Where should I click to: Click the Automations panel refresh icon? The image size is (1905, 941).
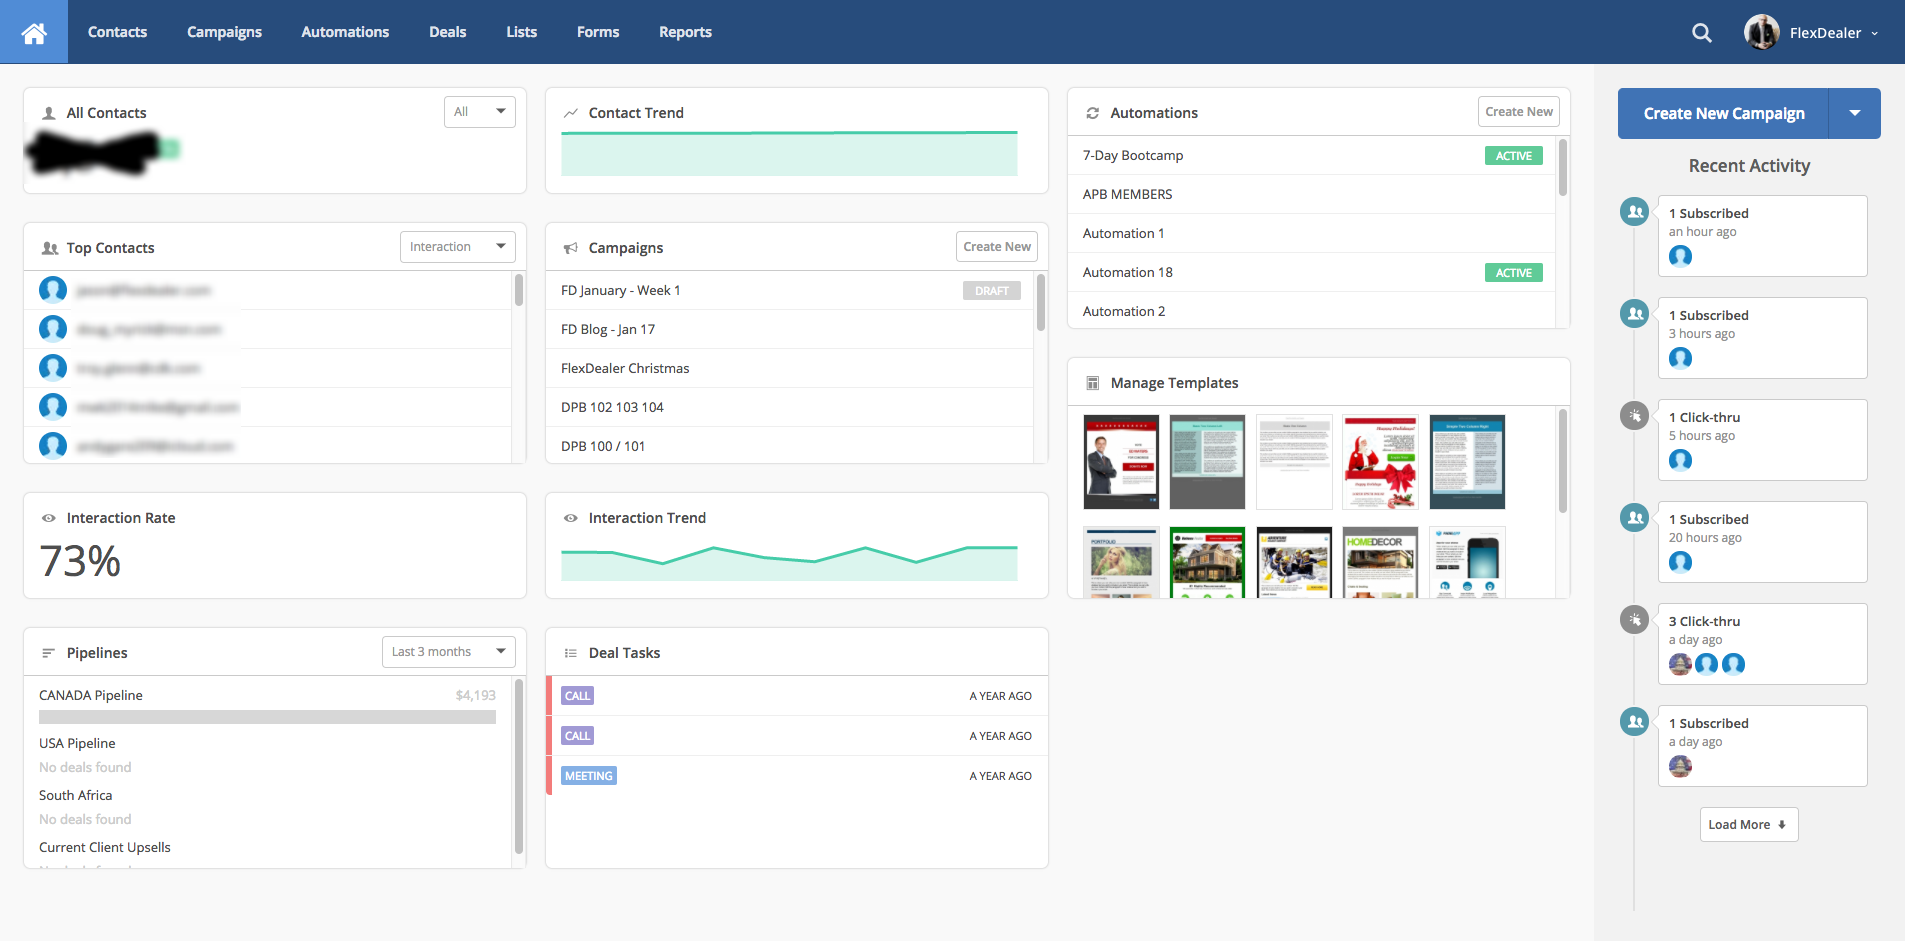coord(1092,113)
